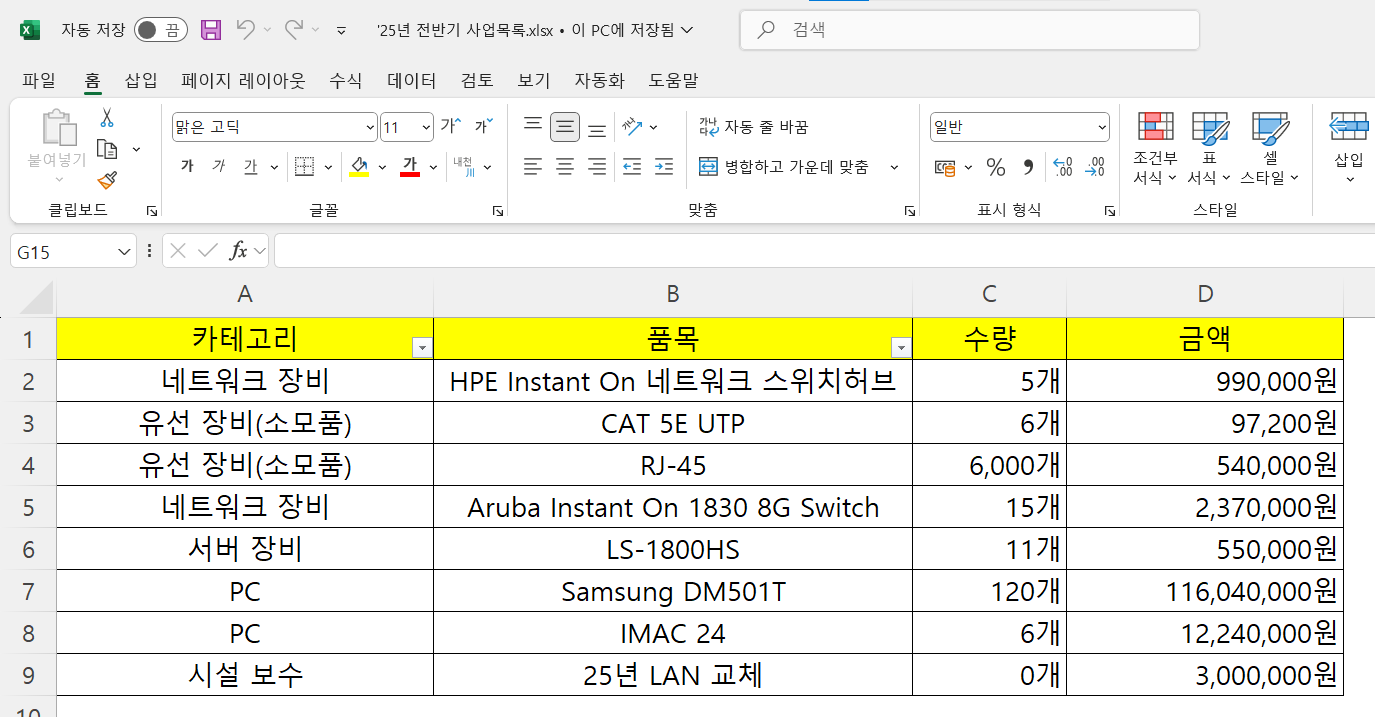Apply comma style
The height and width of the screenshot is (717, 1375).
[1028, 167]
